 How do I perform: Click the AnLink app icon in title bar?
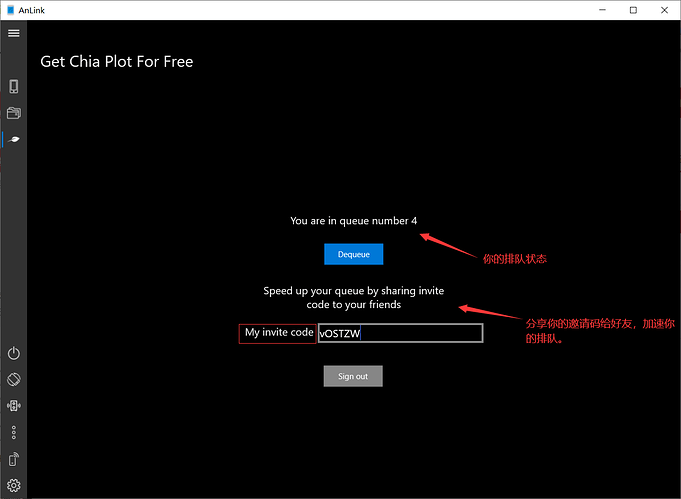[x=11, y=10]
